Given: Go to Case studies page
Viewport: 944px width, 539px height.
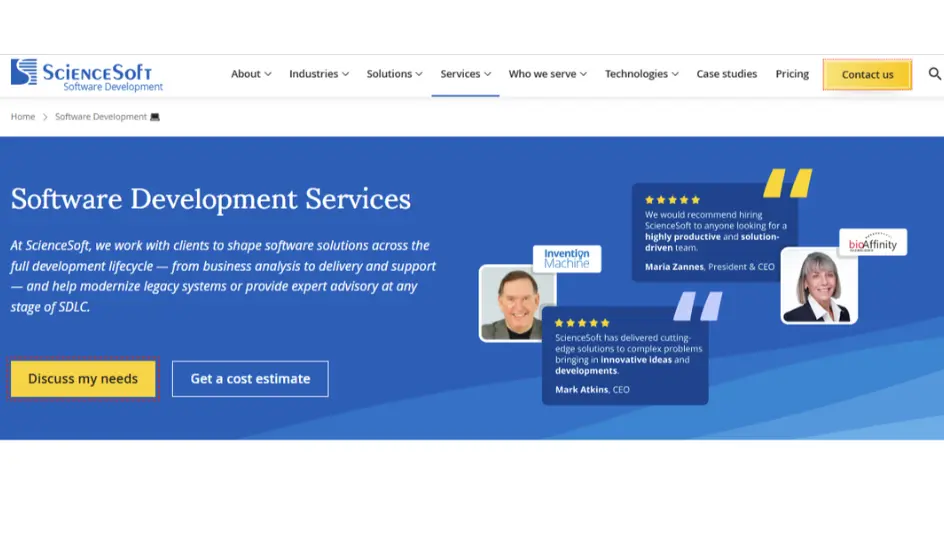Looking at the screenshot, I should [727, 73].
